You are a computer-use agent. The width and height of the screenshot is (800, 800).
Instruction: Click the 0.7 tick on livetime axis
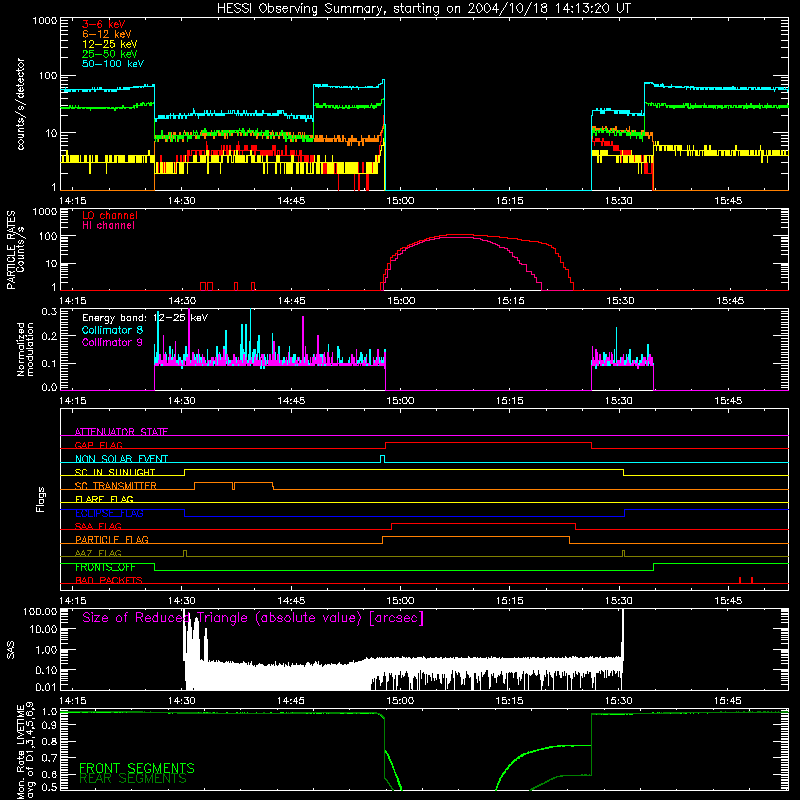click(49, 758)
